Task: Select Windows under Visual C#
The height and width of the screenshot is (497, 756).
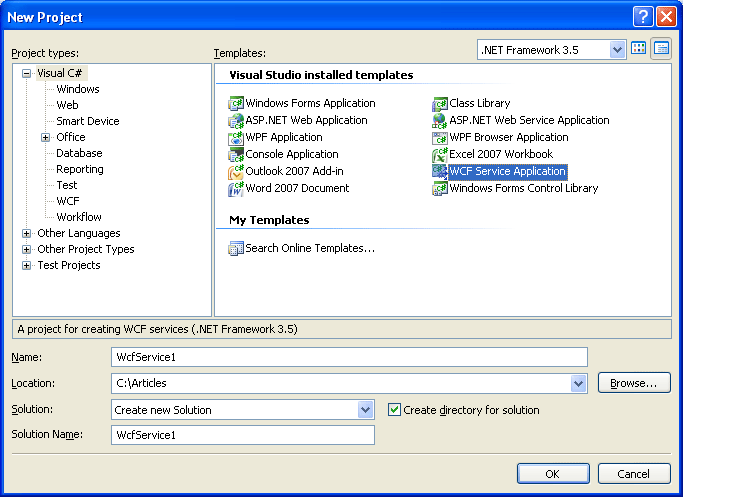Action: tap(78, 89)
